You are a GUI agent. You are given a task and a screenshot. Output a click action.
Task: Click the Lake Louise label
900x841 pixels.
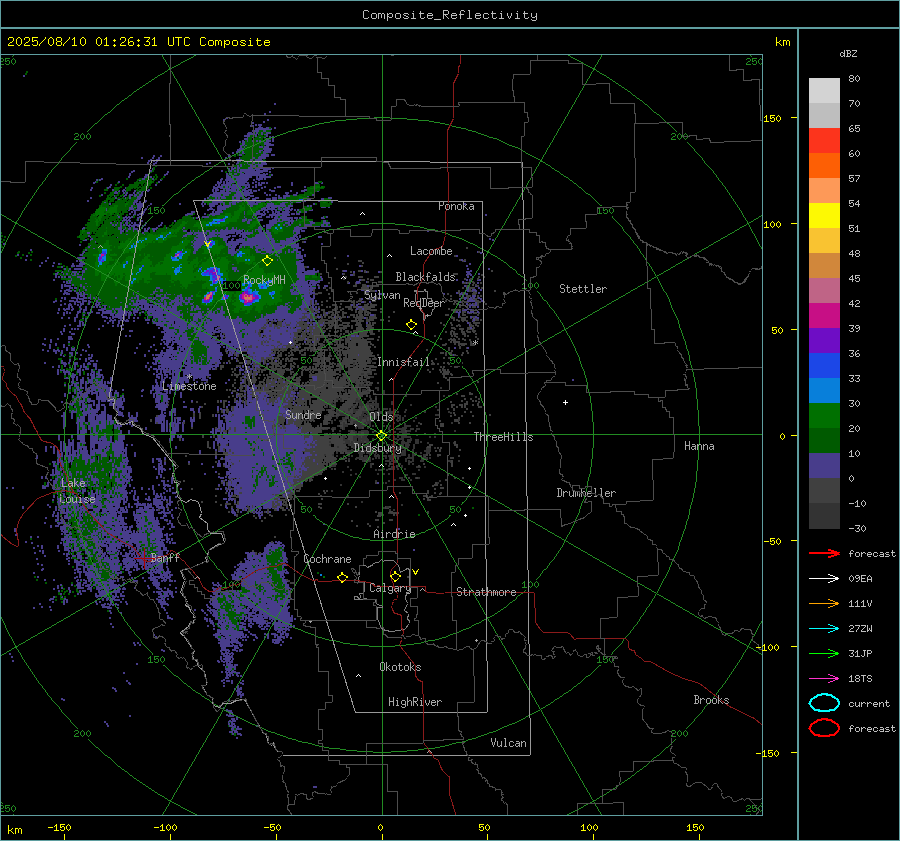77,491
